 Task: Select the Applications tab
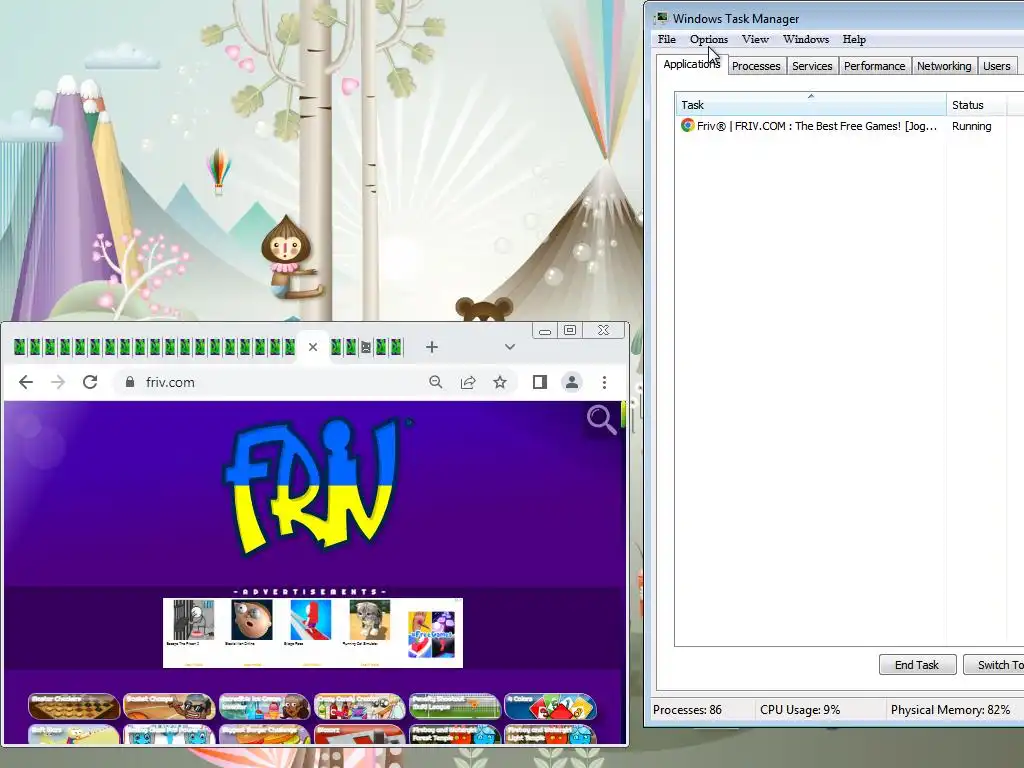692,64
